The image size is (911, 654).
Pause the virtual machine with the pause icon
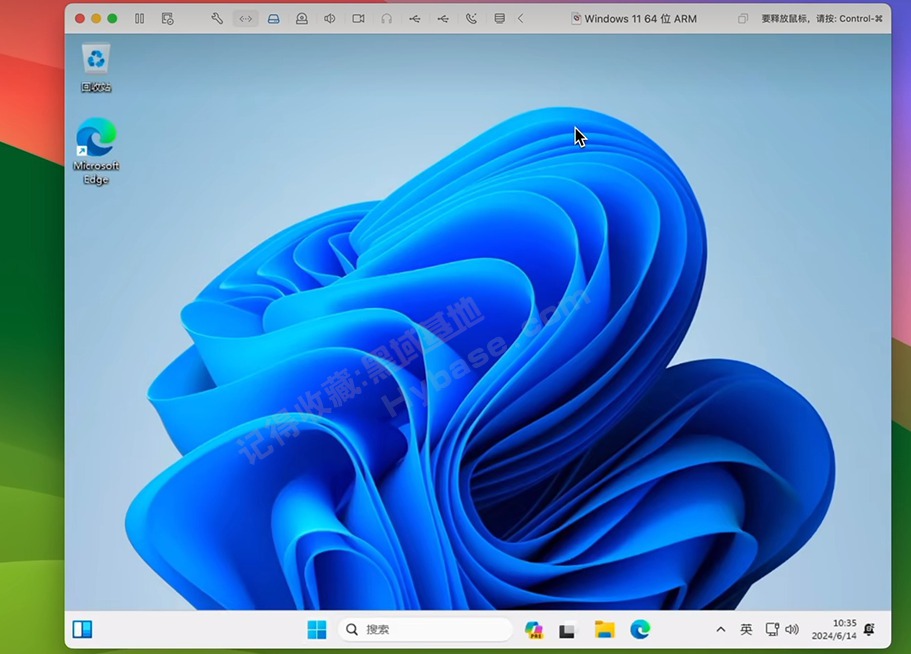(139, 19)
